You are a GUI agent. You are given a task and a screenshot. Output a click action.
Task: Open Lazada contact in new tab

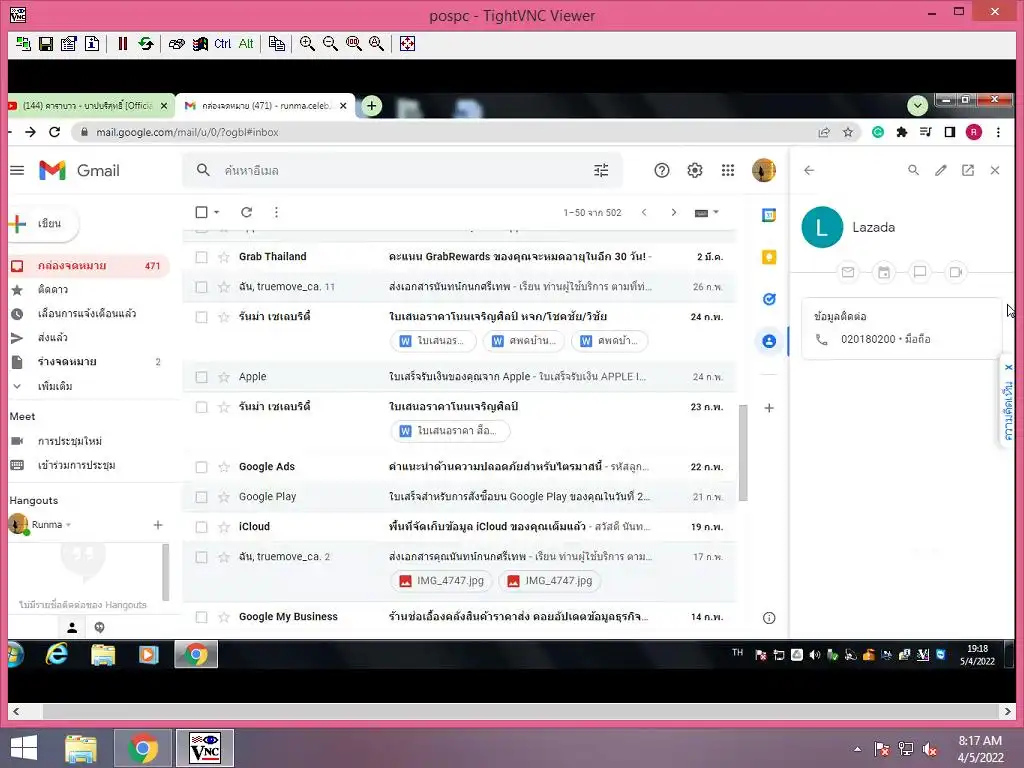point(968,170)
